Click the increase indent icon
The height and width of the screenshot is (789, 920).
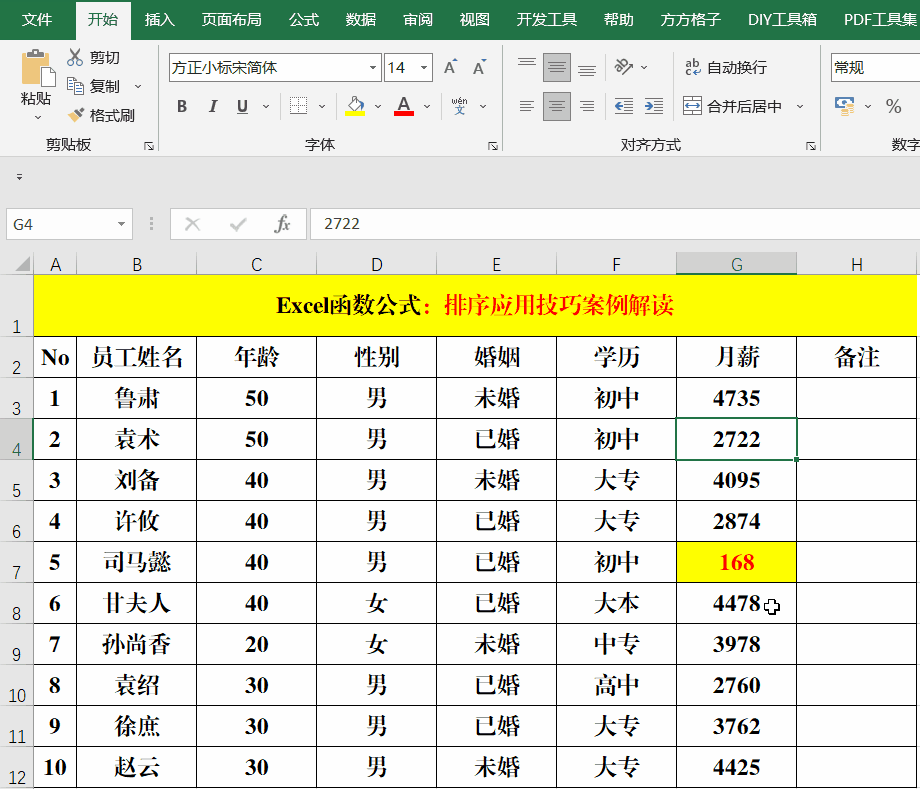click(654, 106)
